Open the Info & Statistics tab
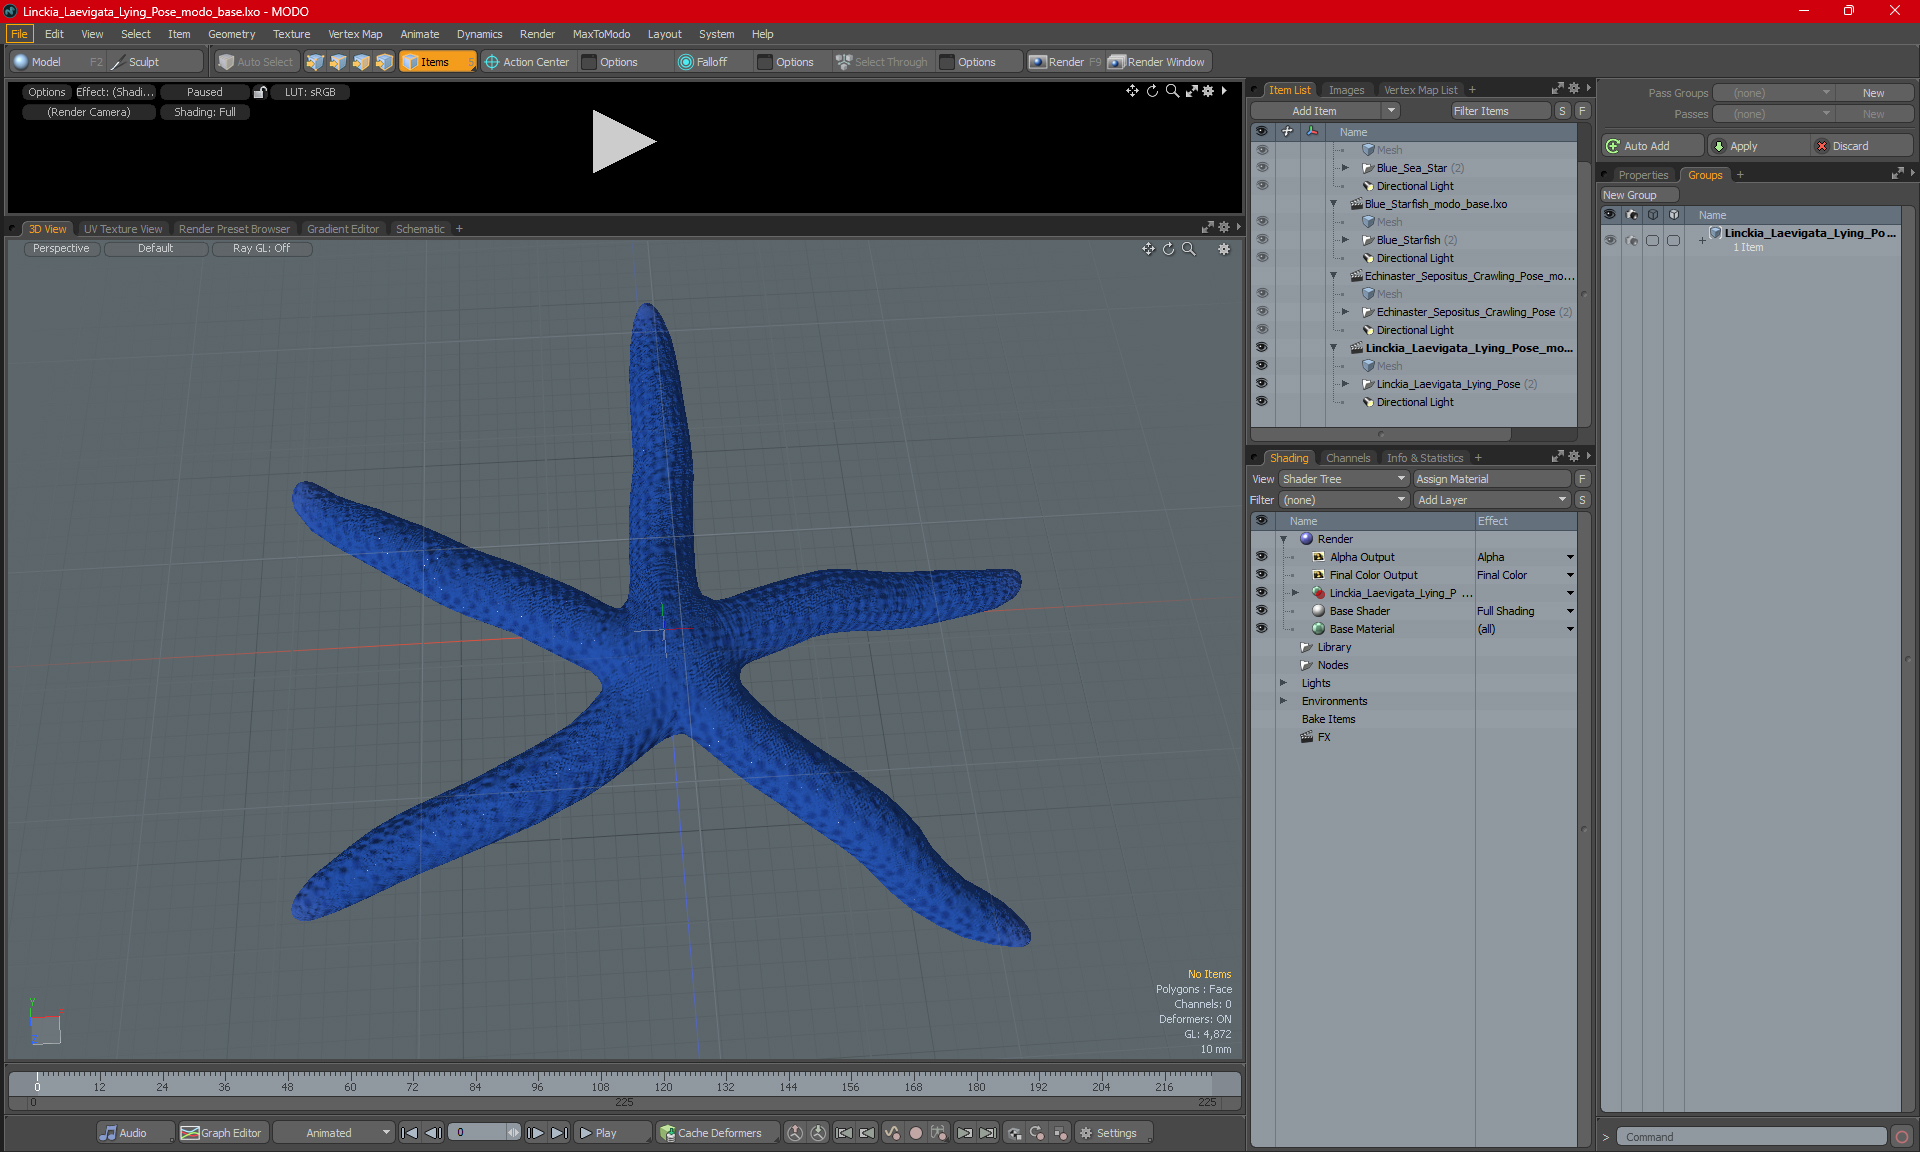1920x1152 pixels. [x=1424, y=458]
